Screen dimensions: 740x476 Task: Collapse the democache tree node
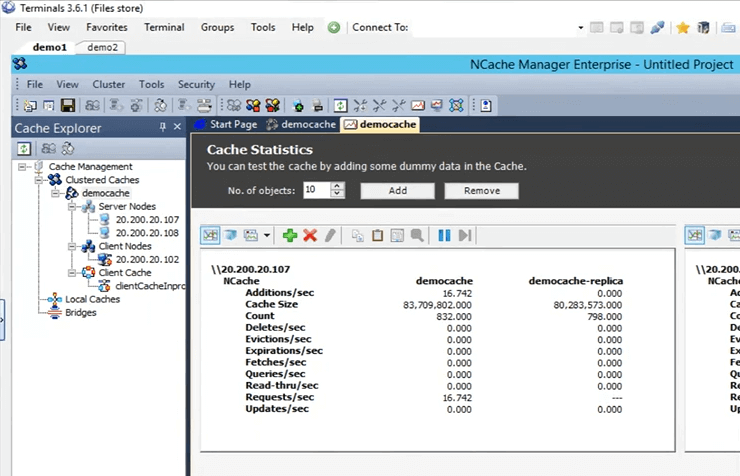(55, 193)
